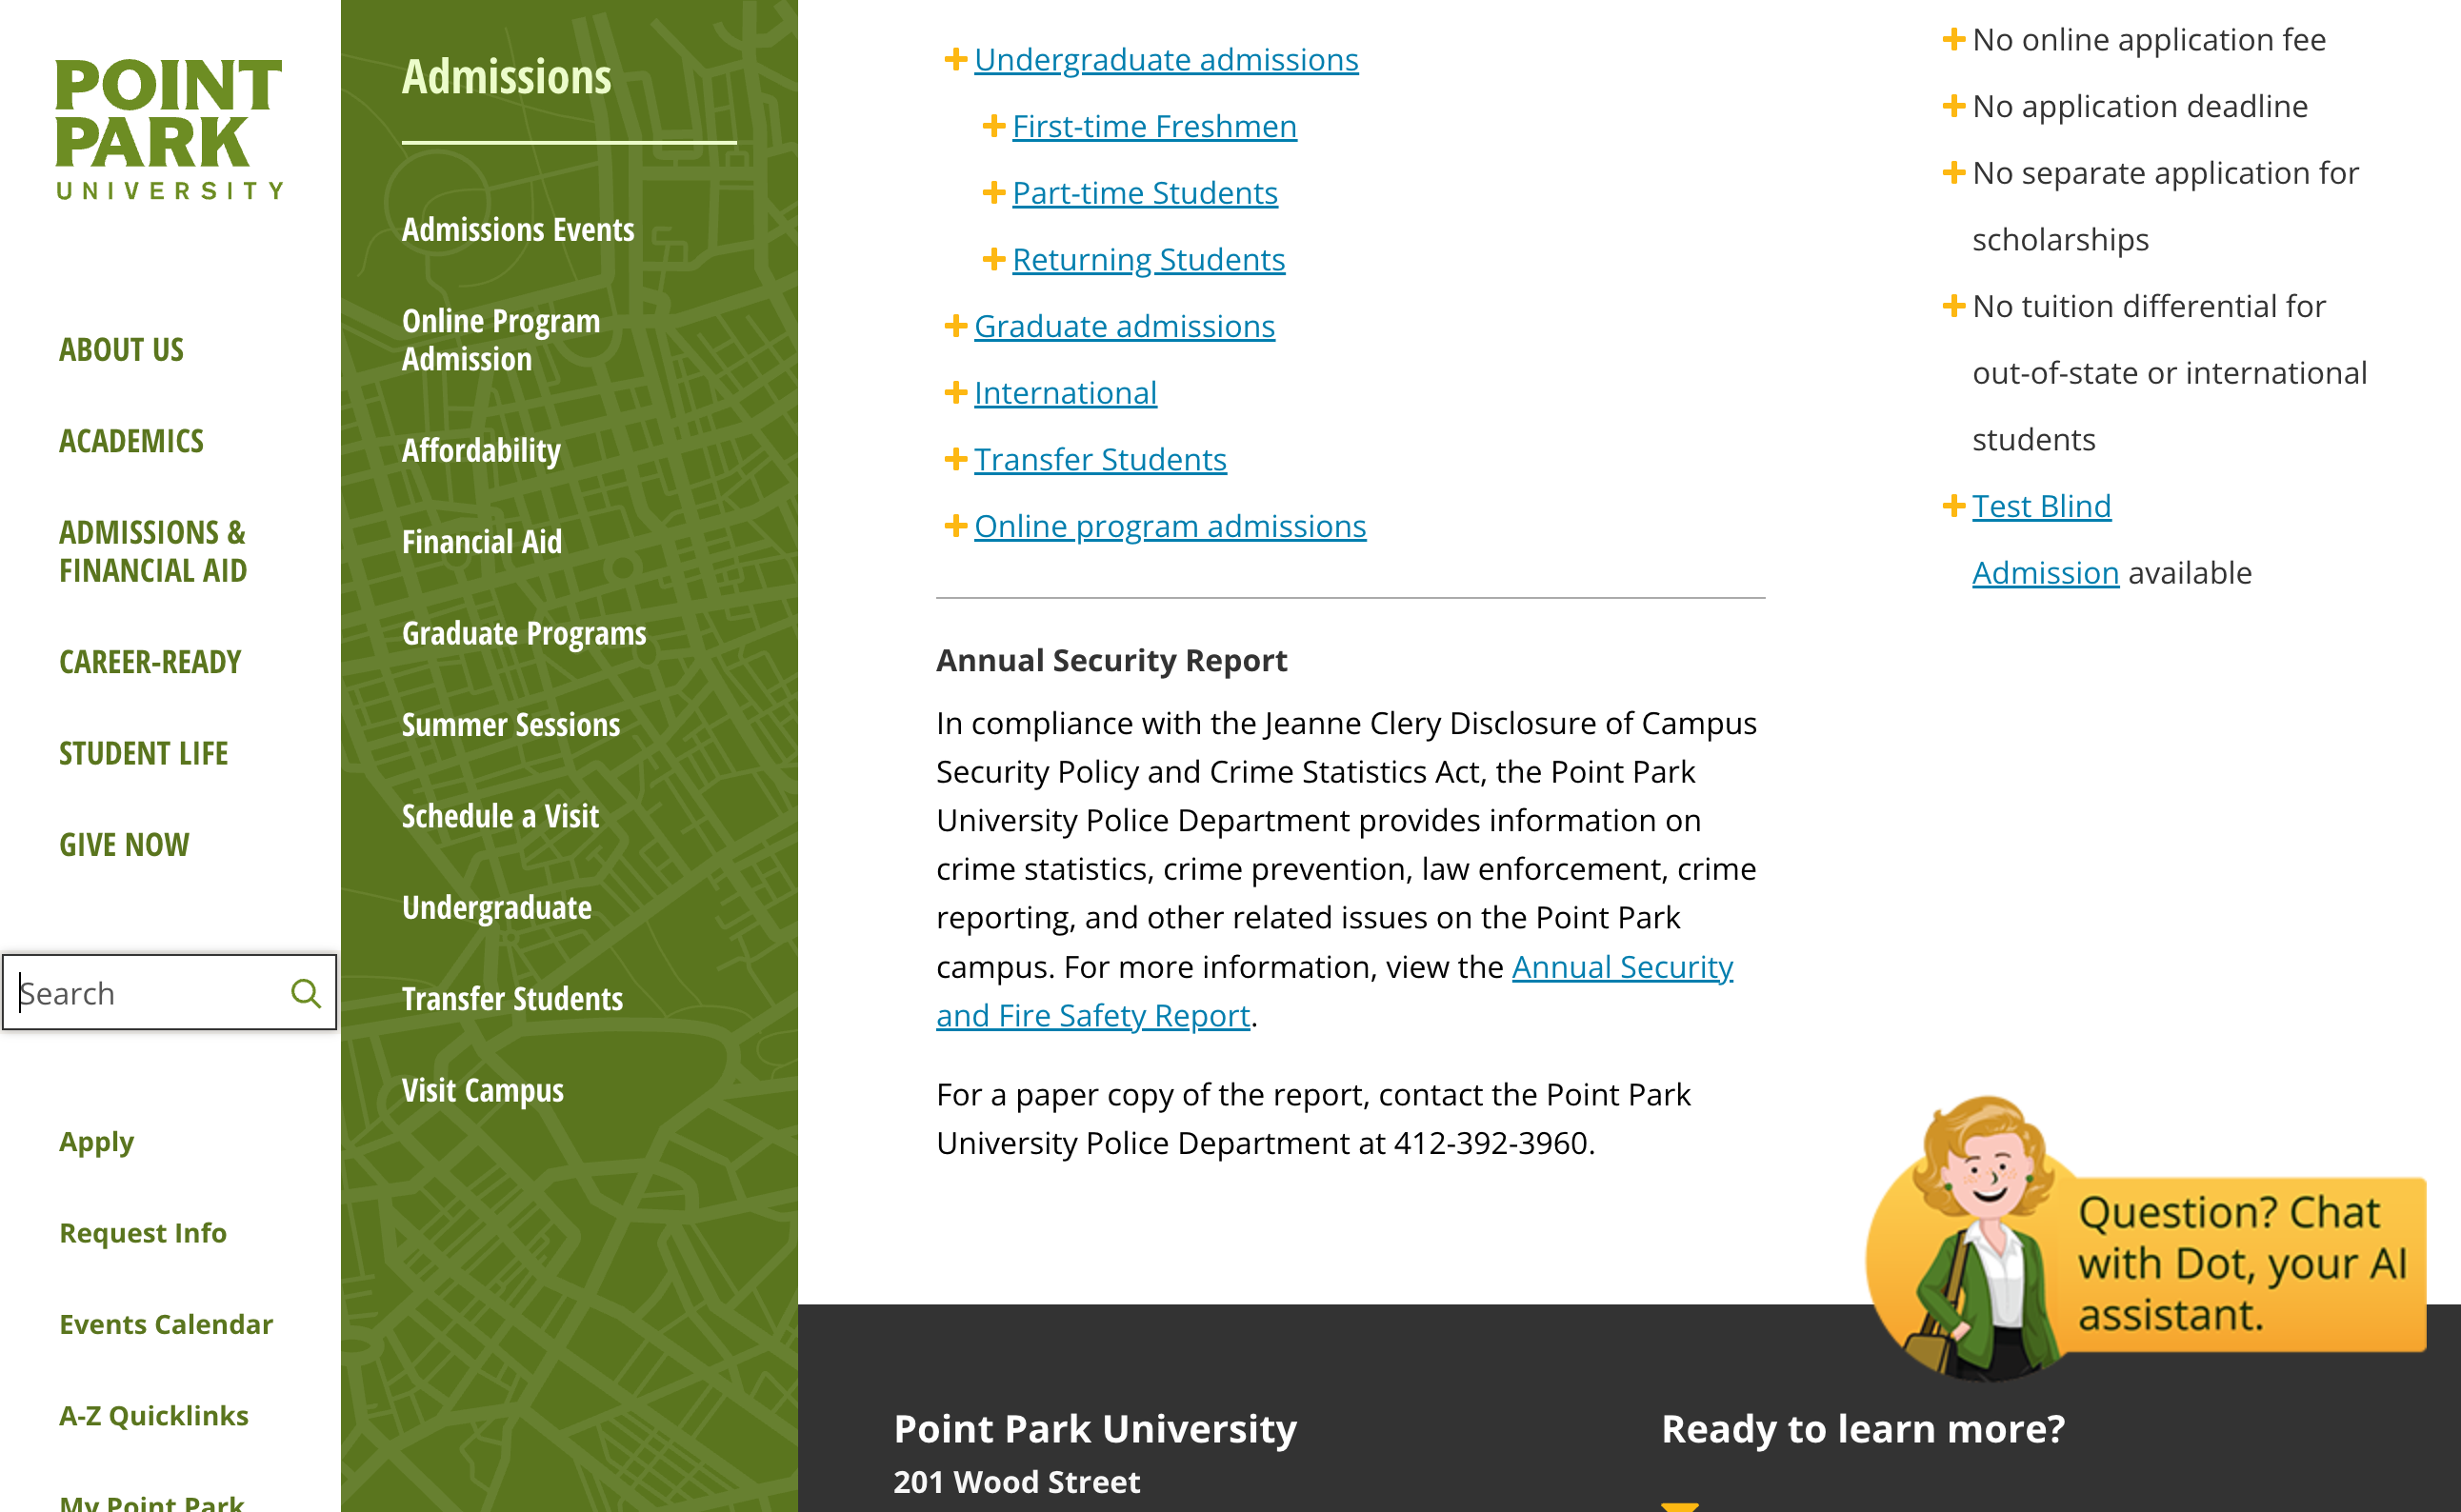Open the Test Blind Admission link

tap(2042, 540)
